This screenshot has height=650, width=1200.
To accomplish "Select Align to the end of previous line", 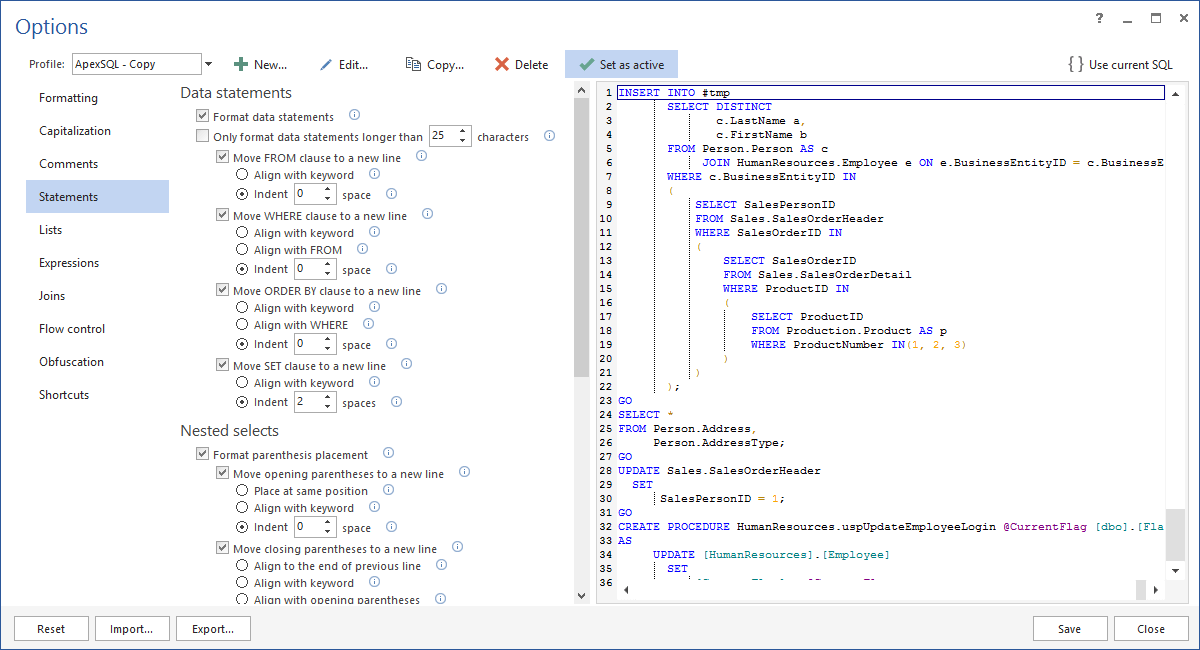I will pyautogui.click(x=242, y=566).
